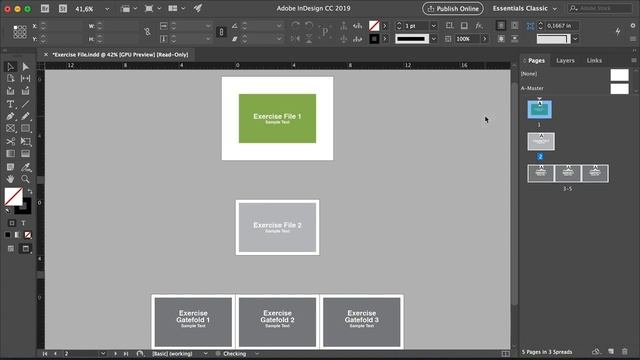Select the Pen tool
The width and height of the screenshot is (640, 360).
(10, 116)
